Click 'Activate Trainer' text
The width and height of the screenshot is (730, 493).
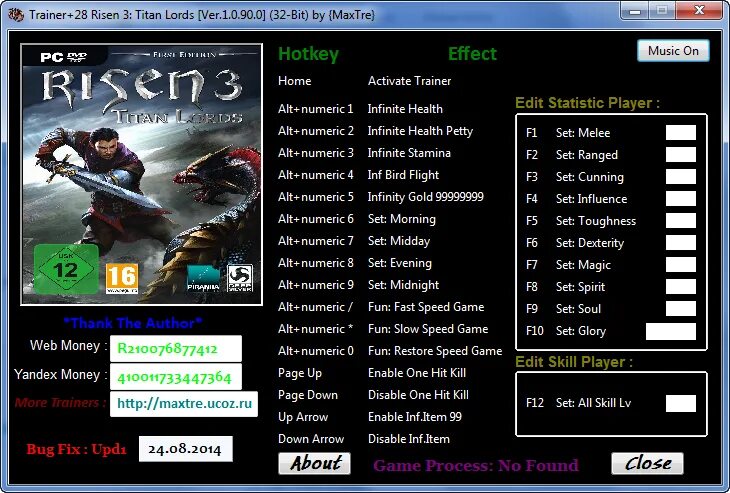(409, 81)
